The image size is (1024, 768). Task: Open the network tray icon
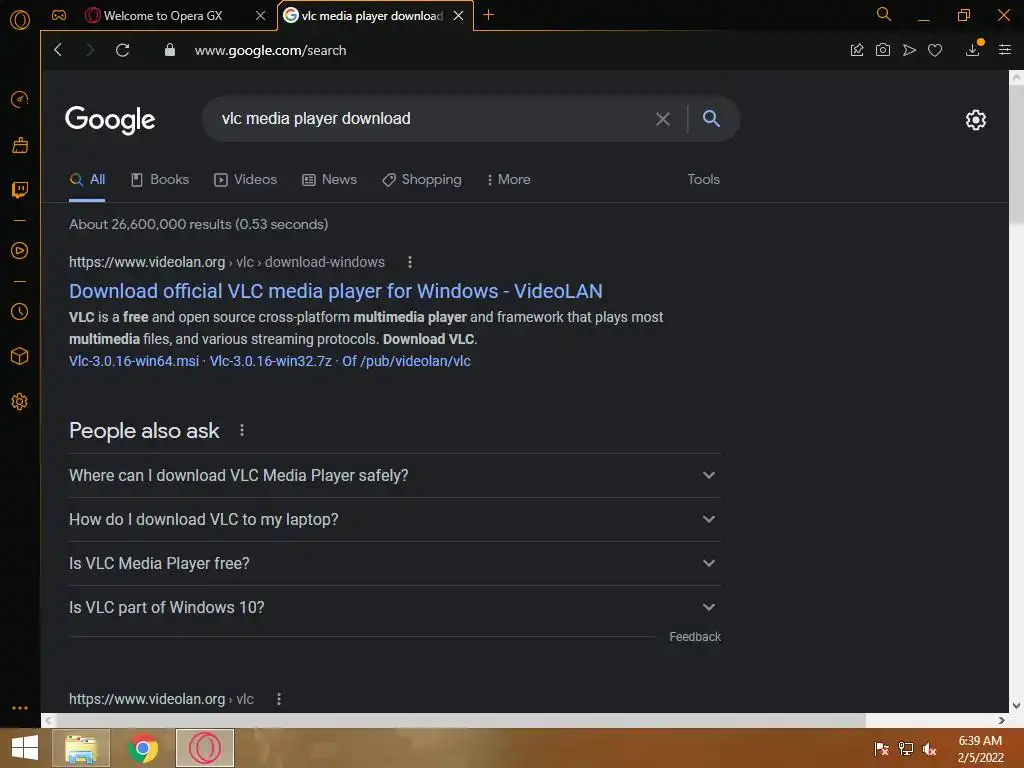pyautogui.click(x=906, y=748)
